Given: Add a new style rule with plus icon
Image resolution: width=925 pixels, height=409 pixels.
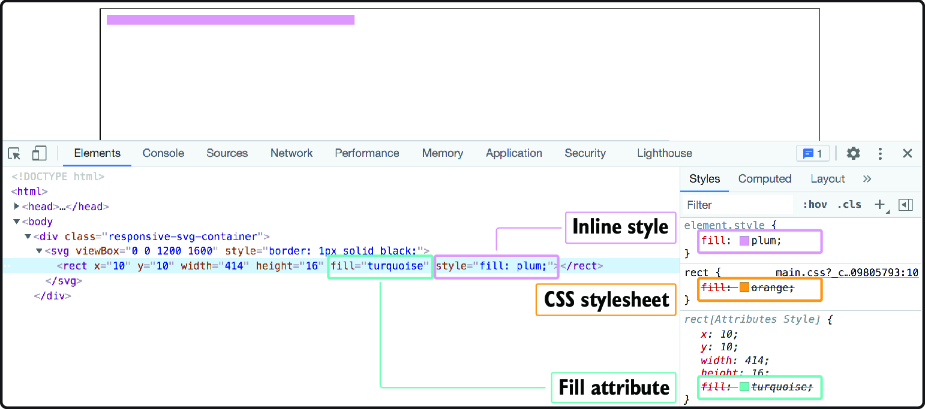Looking at the screenshot, I should click(x=880, y=205).
